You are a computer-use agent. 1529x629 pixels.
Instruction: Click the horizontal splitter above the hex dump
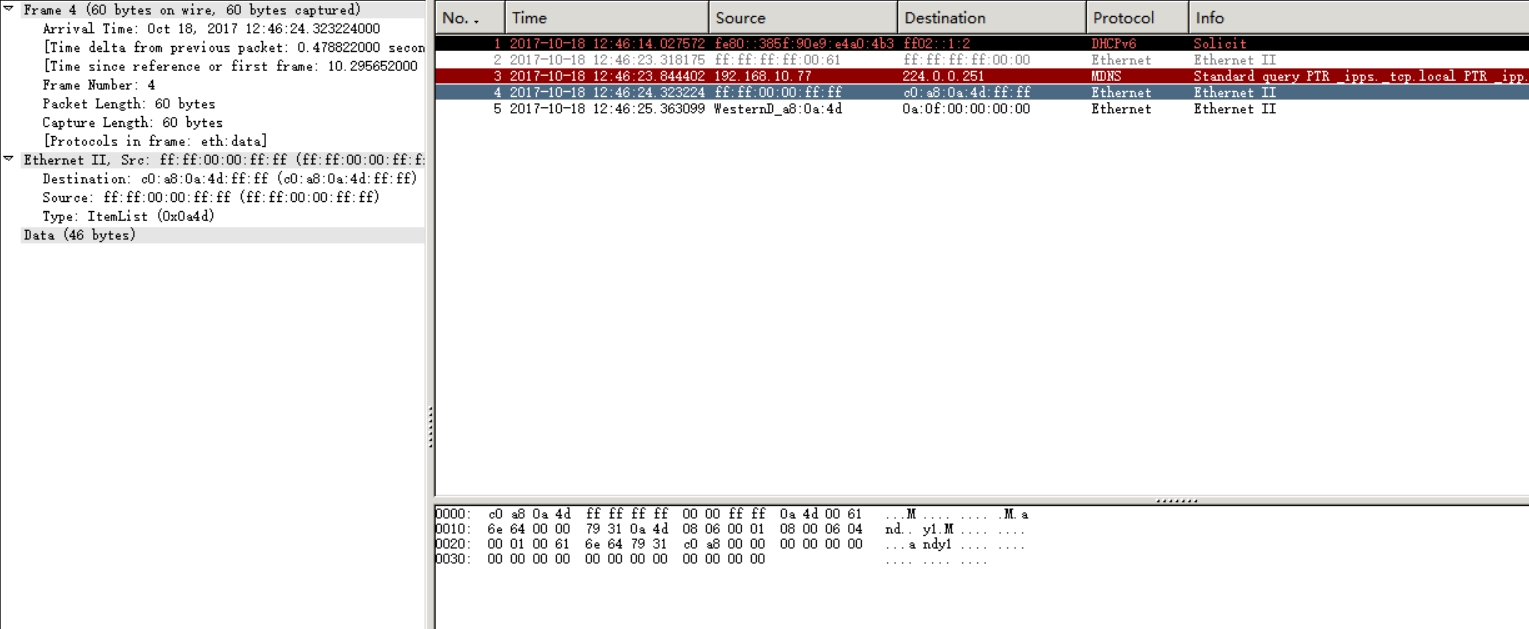(x=1176, y=500)
